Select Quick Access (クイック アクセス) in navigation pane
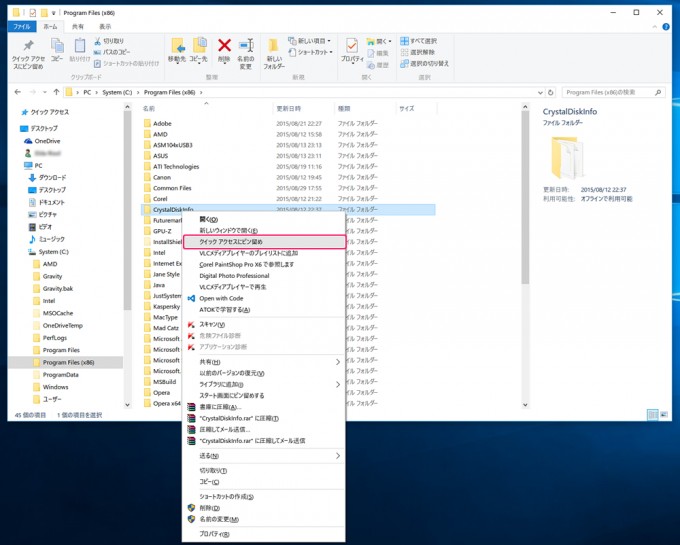The width and height of the screenshot is (680, 545). [x=49, y=112]
